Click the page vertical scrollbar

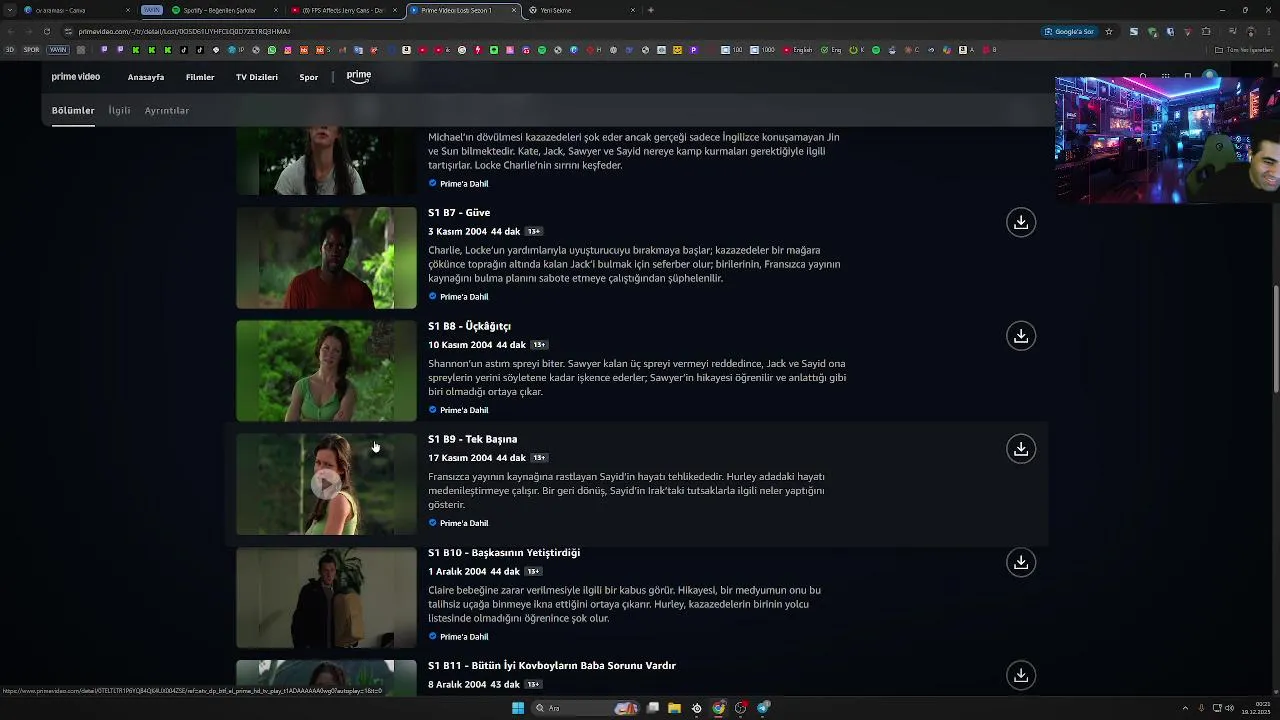[x=1275, y=340]
